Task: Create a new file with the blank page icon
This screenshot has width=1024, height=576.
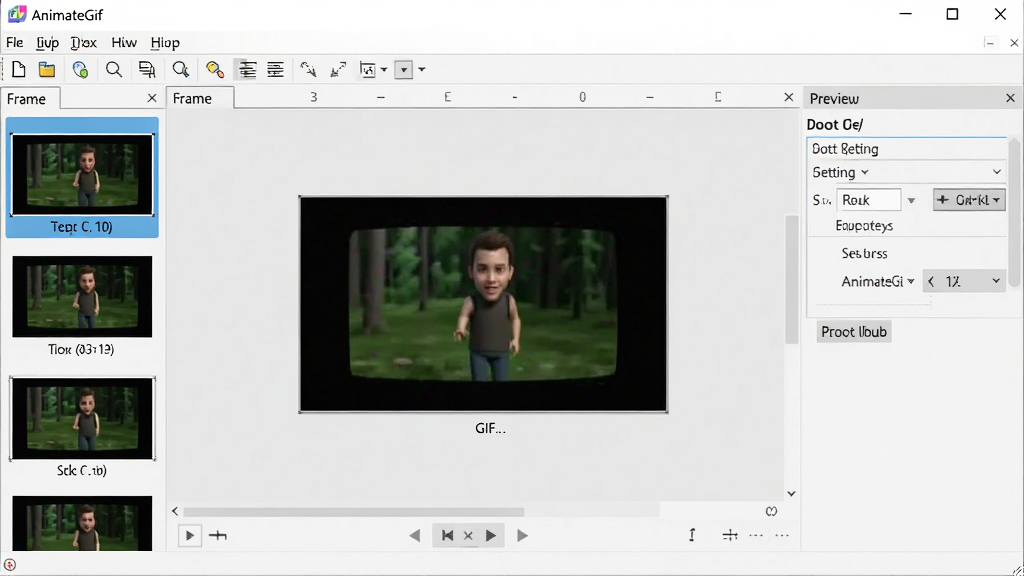Action: pos(18,69)
